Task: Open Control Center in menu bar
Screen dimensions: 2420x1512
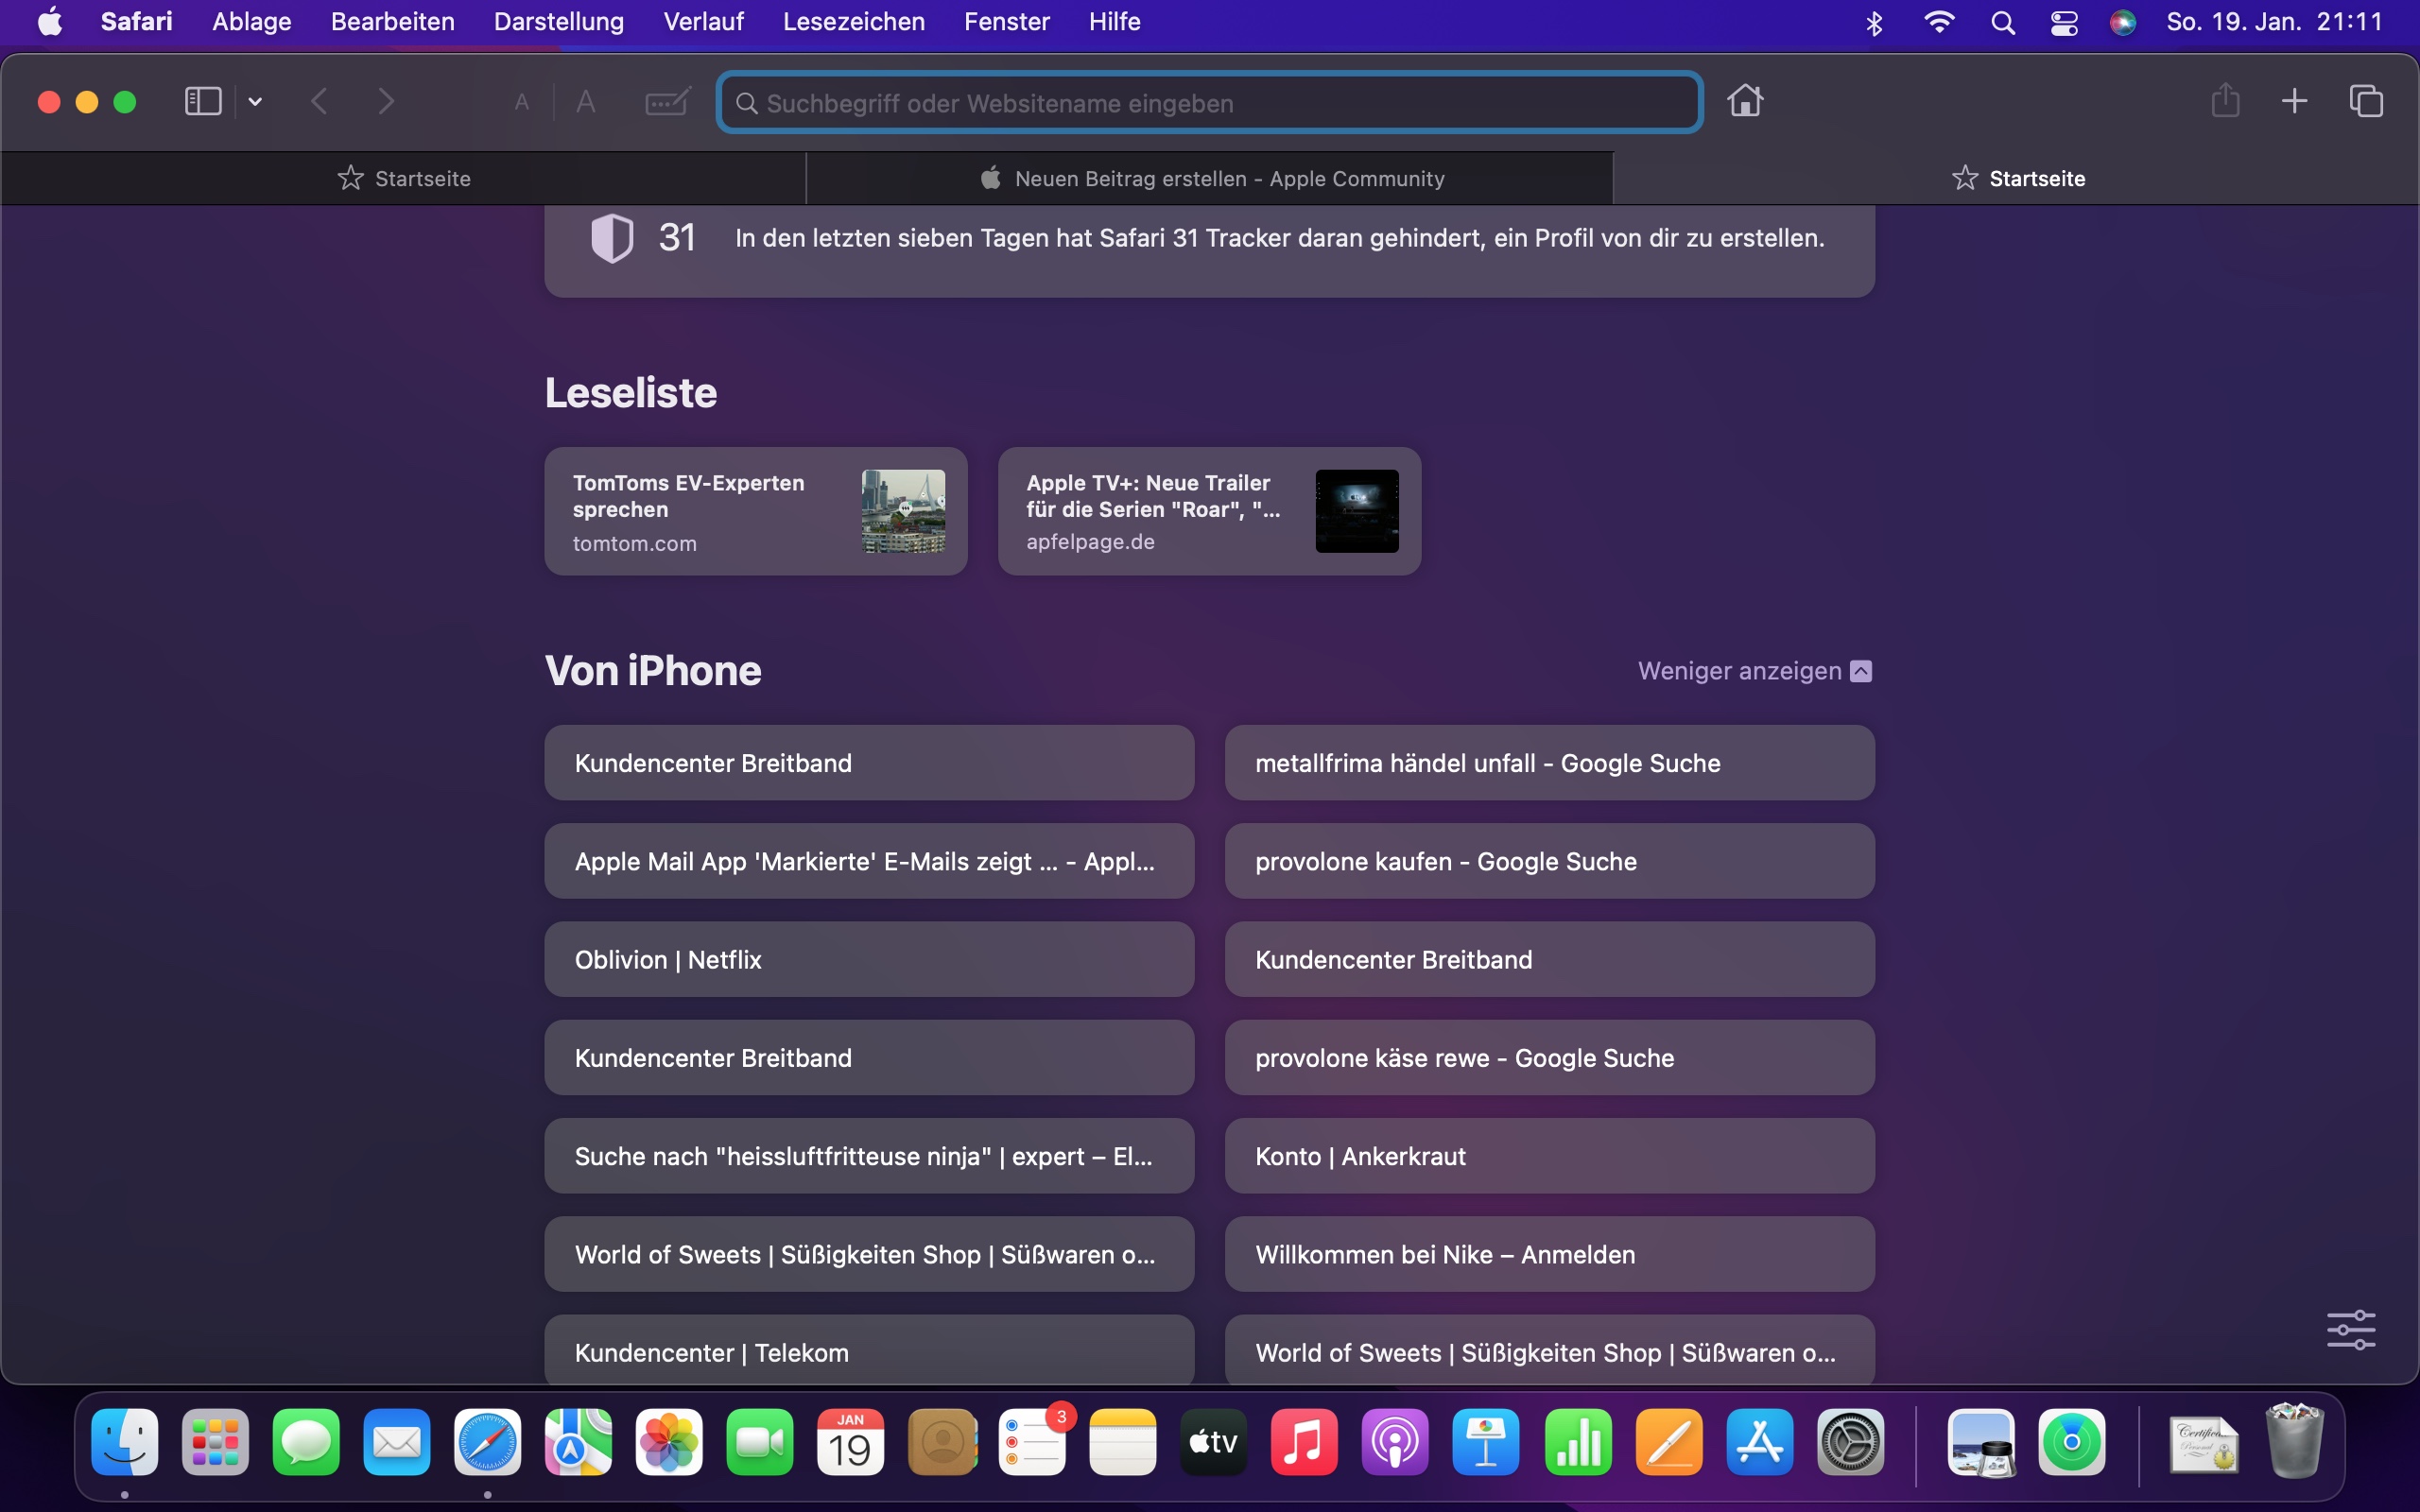Action: (2064, 22)
